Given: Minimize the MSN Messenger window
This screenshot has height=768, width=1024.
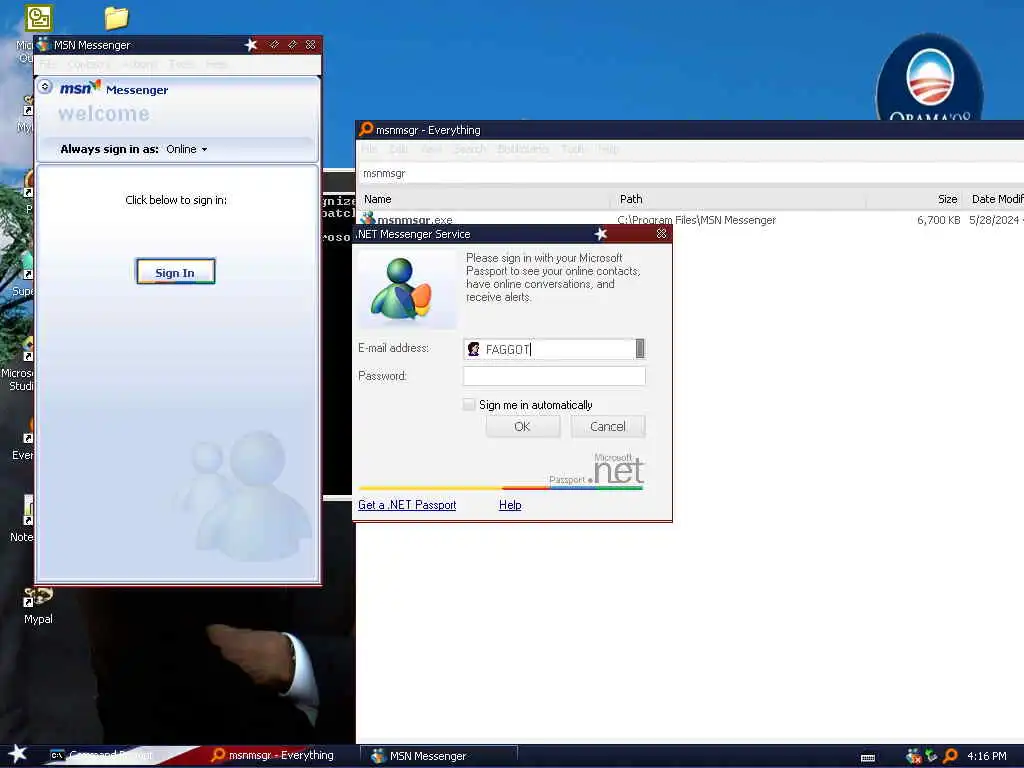Looking at the screenshot, I should (274, 44).
